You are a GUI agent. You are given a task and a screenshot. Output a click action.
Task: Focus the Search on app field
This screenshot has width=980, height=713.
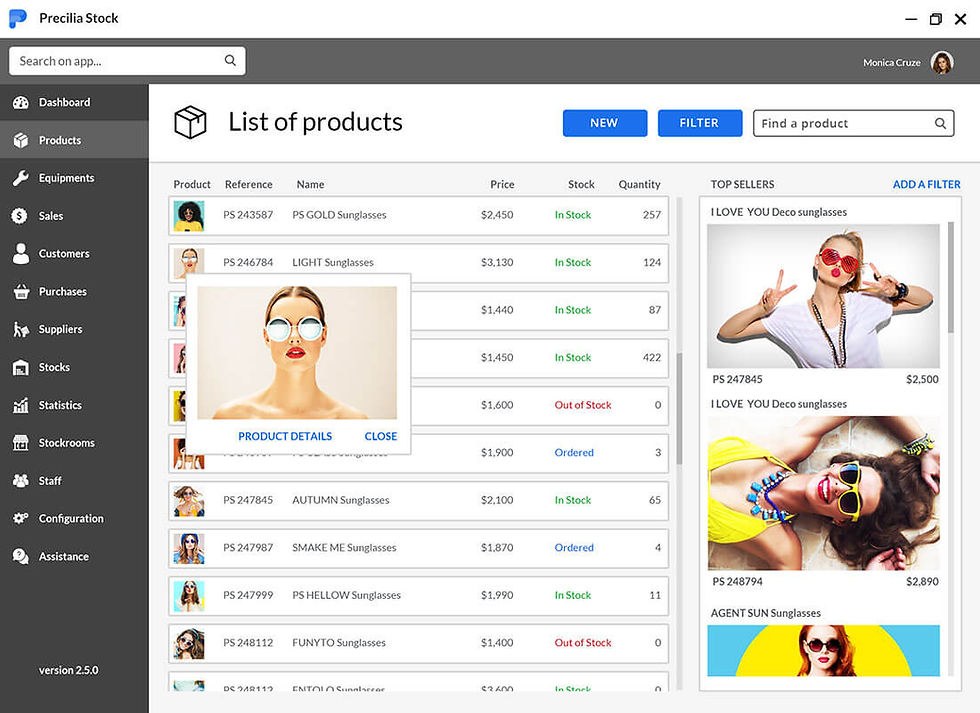(x=127, y=61)
